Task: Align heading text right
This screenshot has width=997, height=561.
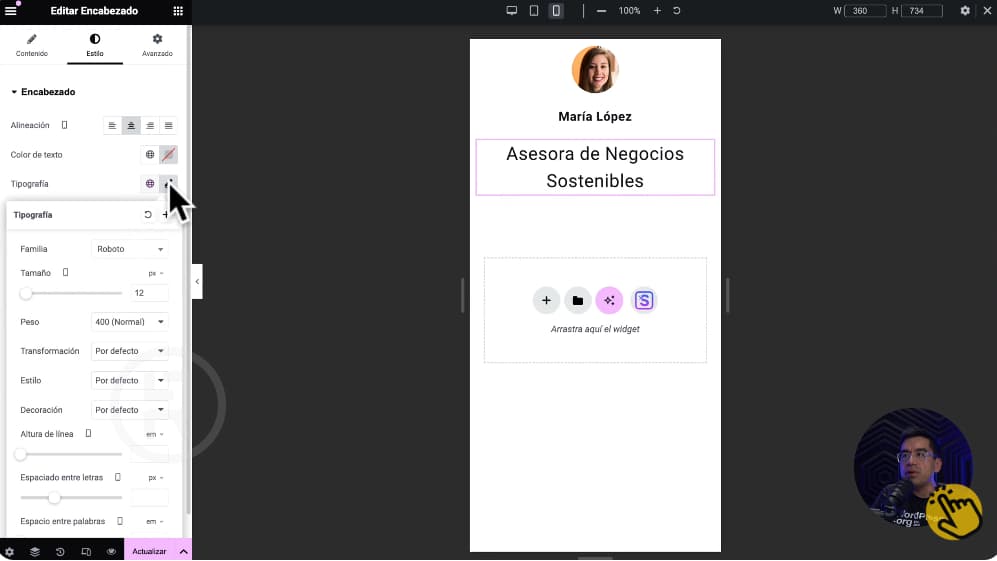Action: click(150, 126)
